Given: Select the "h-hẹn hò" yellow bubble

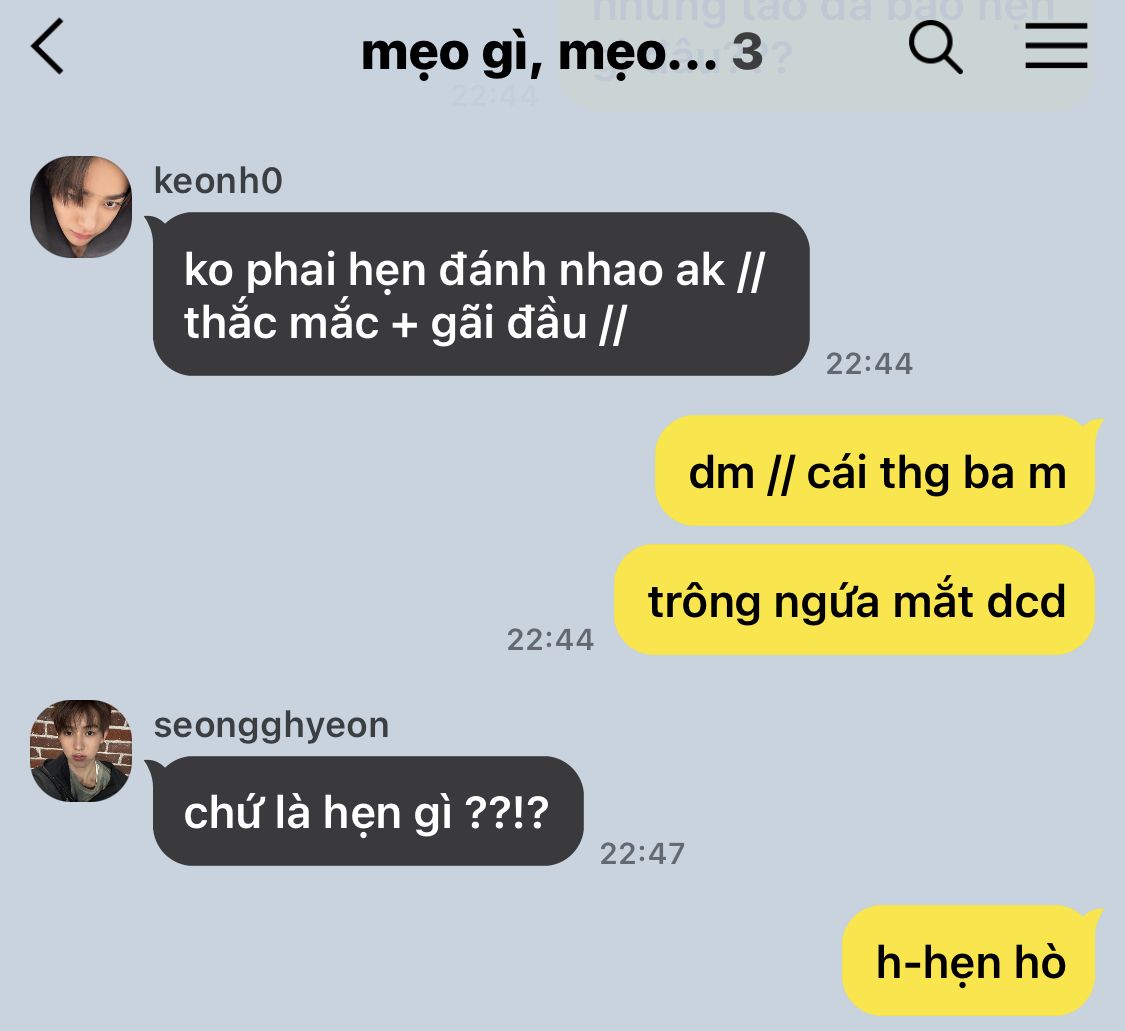Looking at the screenshot, I should (970, 961).
